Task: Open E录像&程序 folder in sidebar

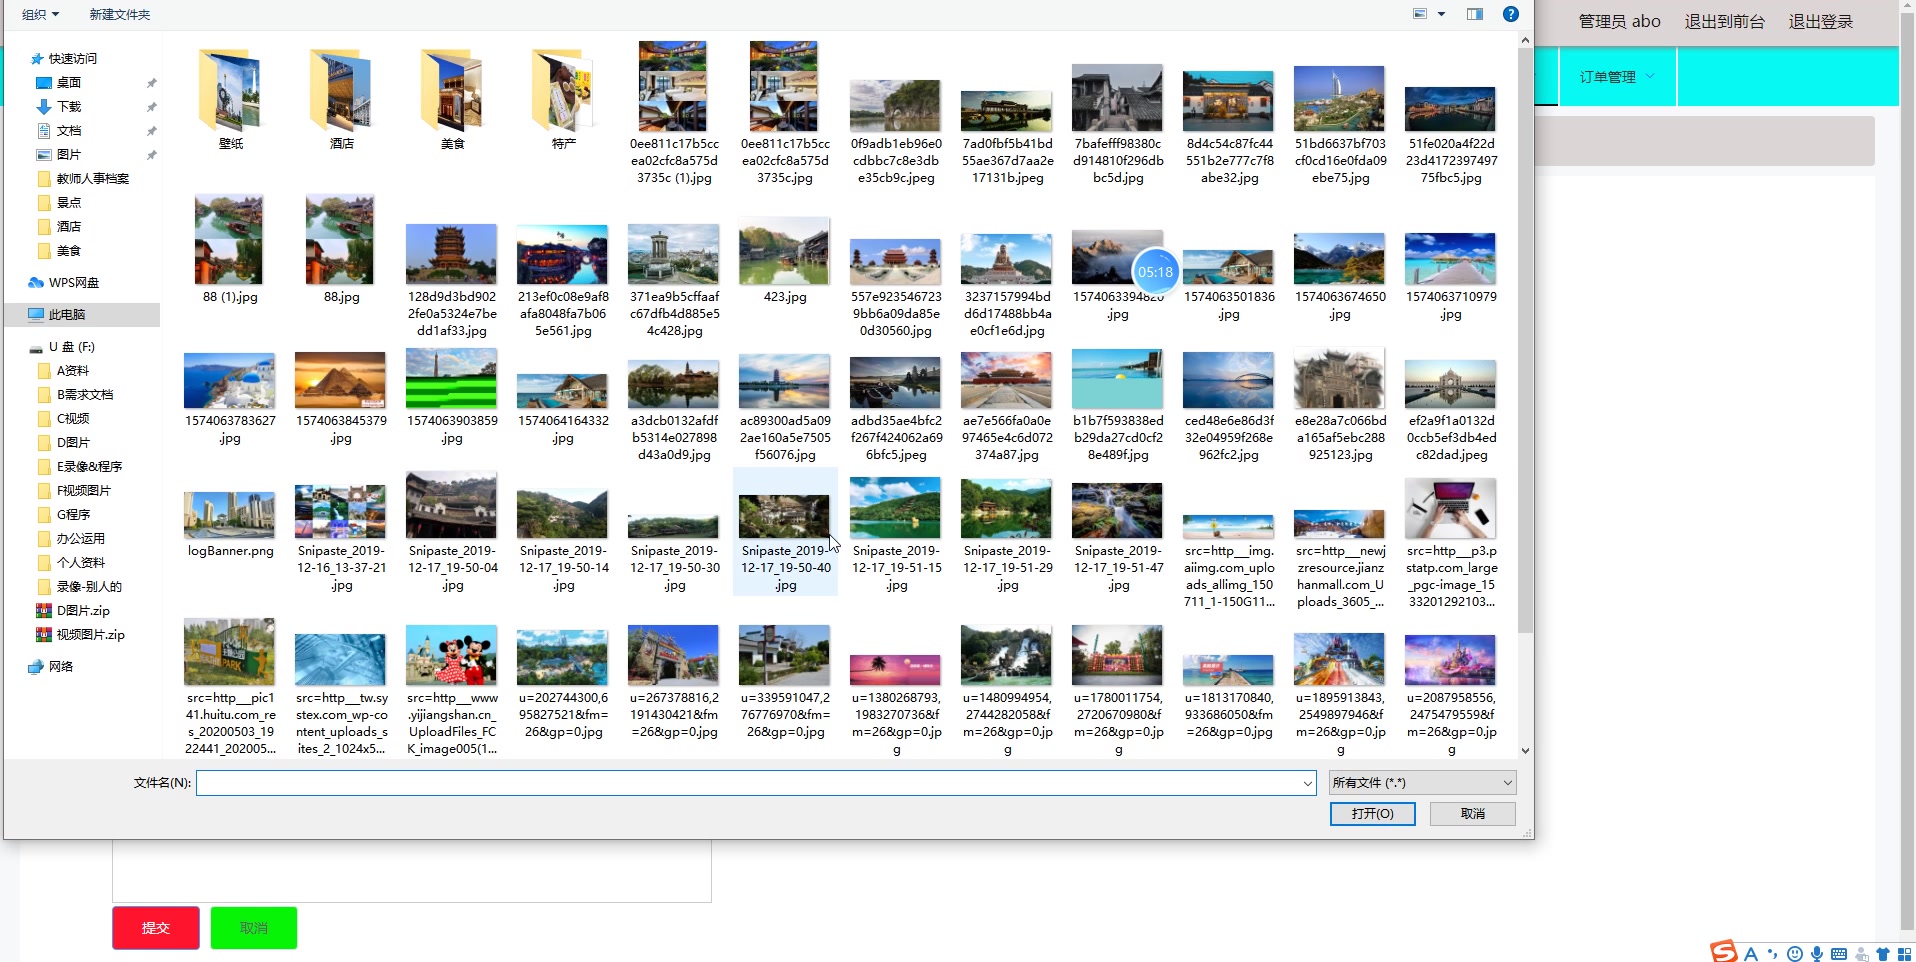Action: [x=89, y=467]
